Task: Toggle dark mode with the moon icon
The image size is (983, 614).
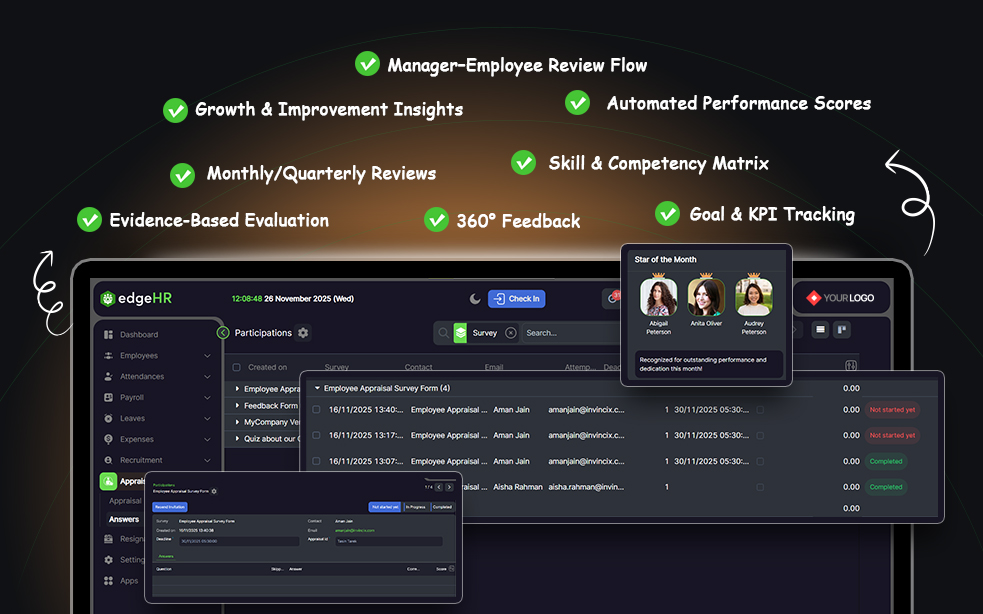Action: (x=475, y=298)
